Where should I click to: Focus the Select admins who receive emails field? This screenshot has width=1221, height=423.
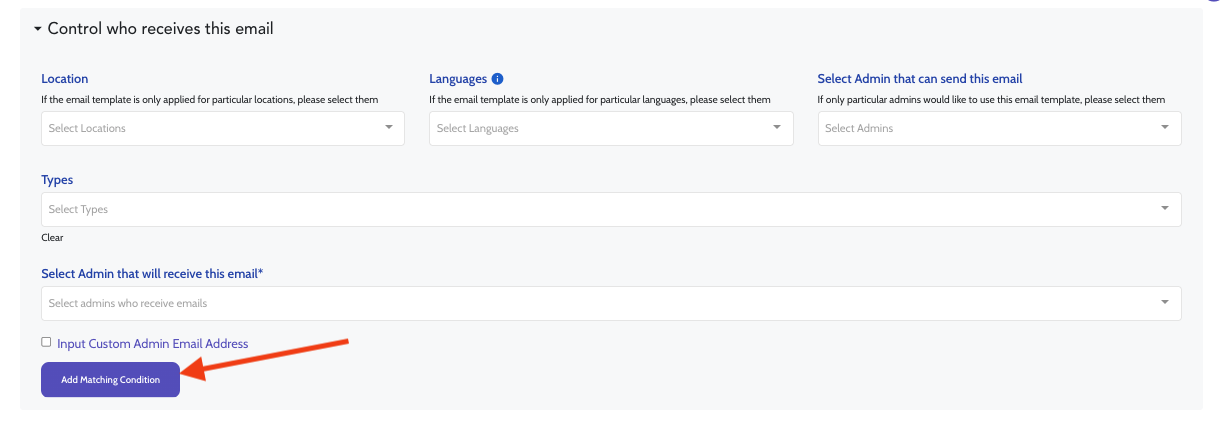(x=600, y=303)
